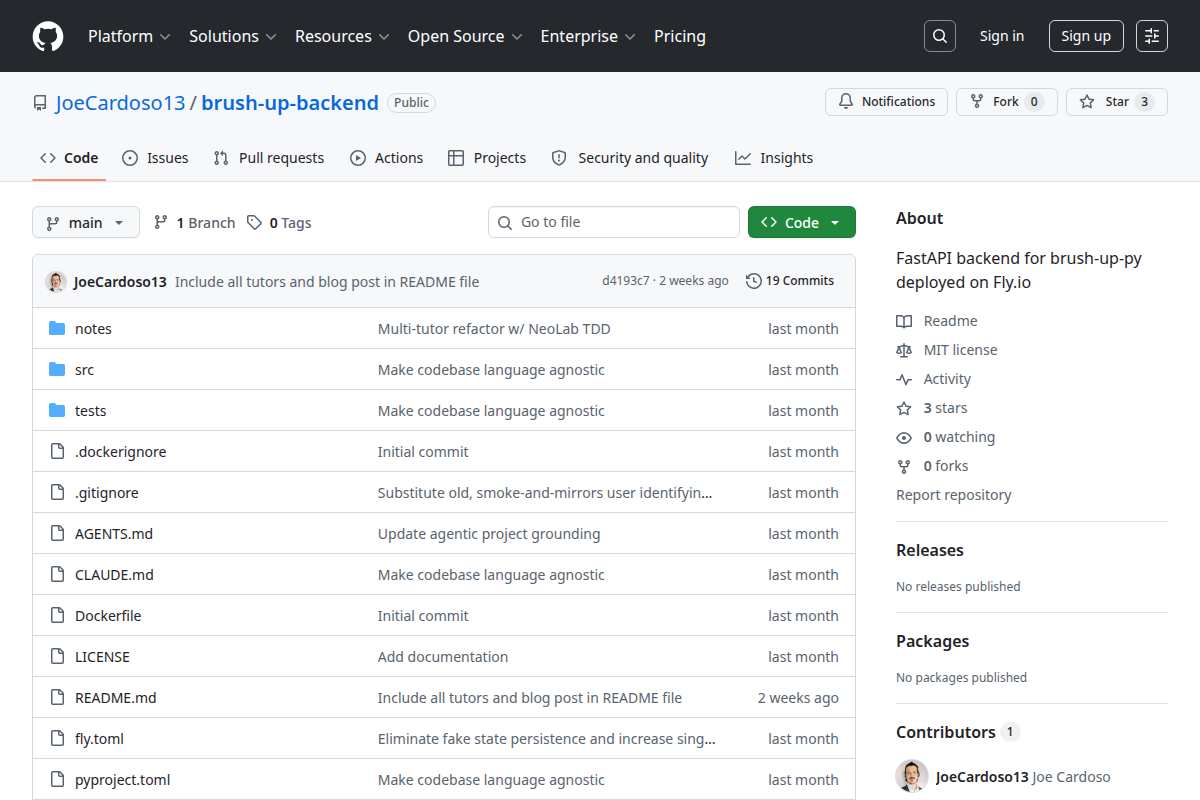Click the CLAUDE.md file icon

(57, 575)
